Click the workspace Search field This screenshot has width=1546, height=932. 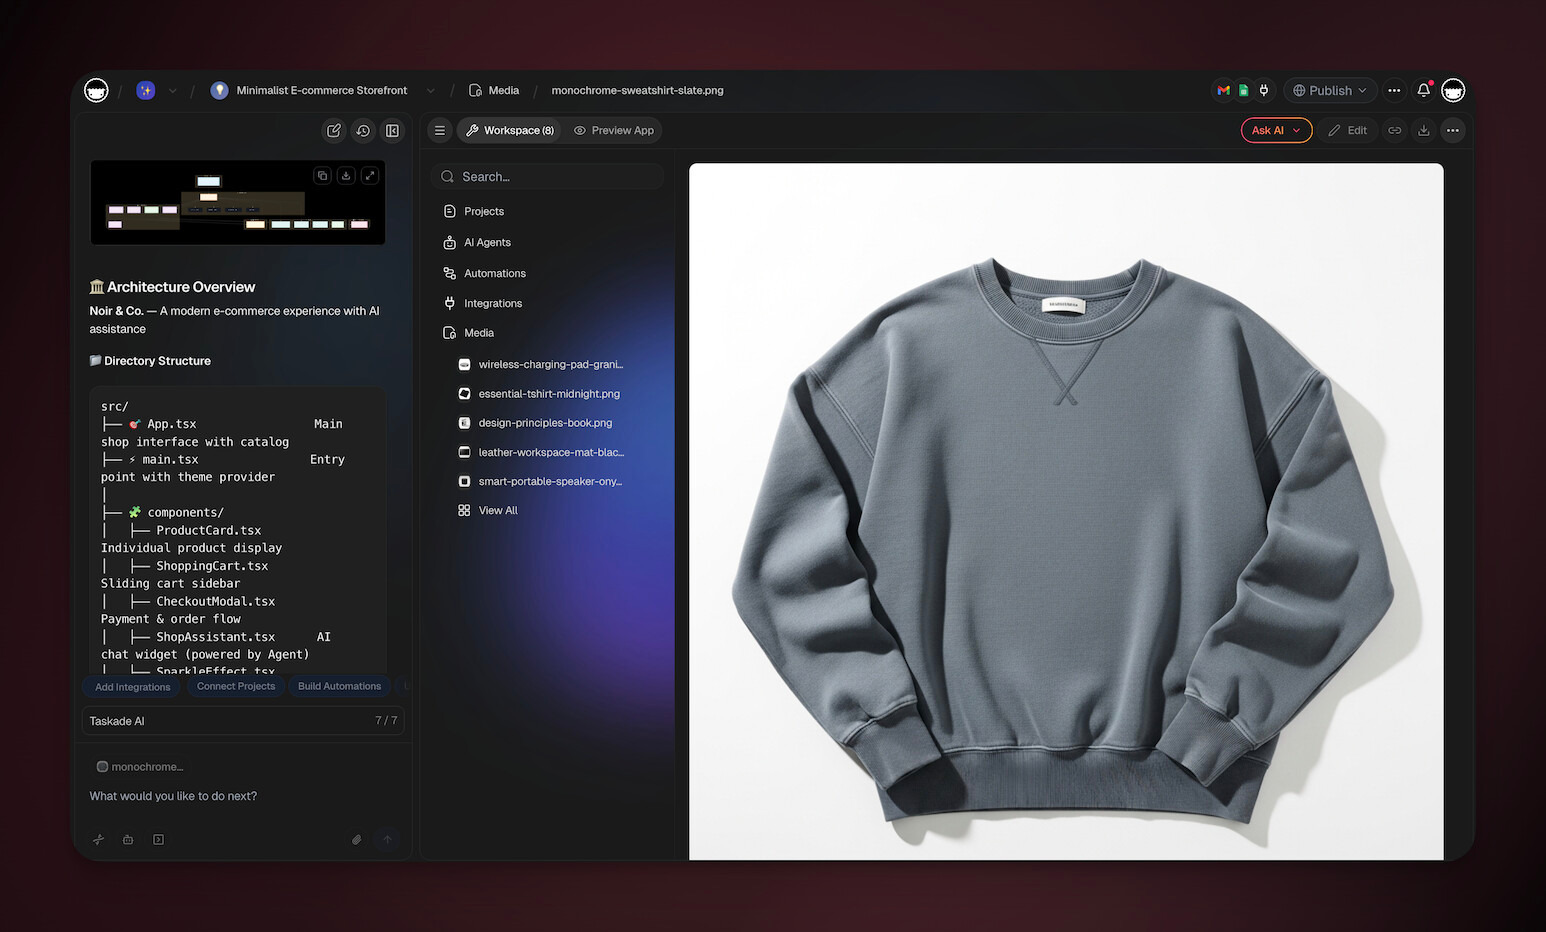pos(547,177)
